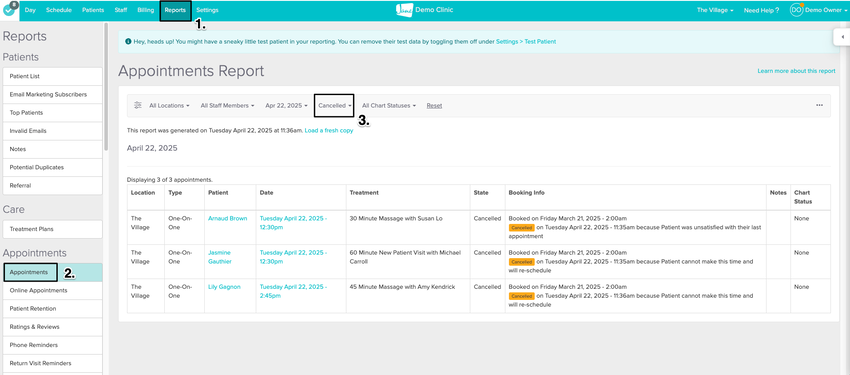Collapse the right side panel arrow
This screenshot has height=375, width=850.
842,37
